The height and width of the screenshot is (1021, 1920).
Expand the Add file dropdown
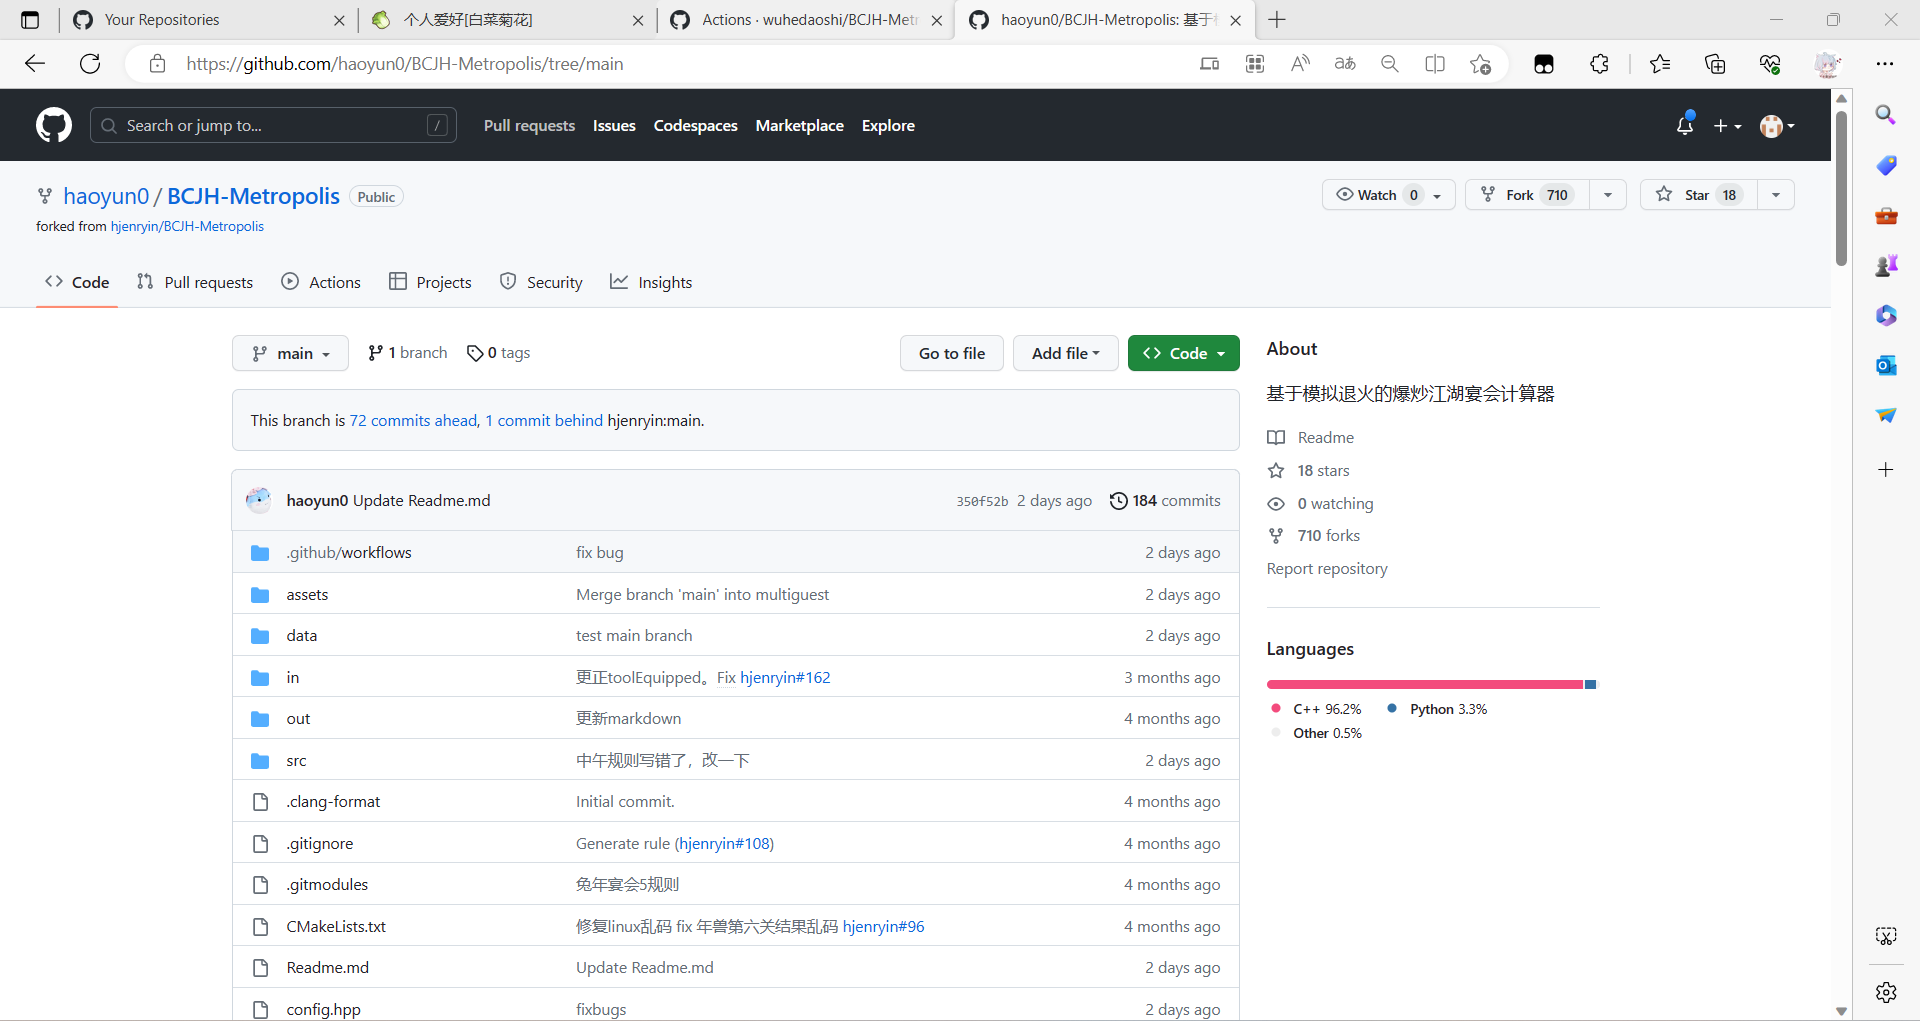[1065, 353]
